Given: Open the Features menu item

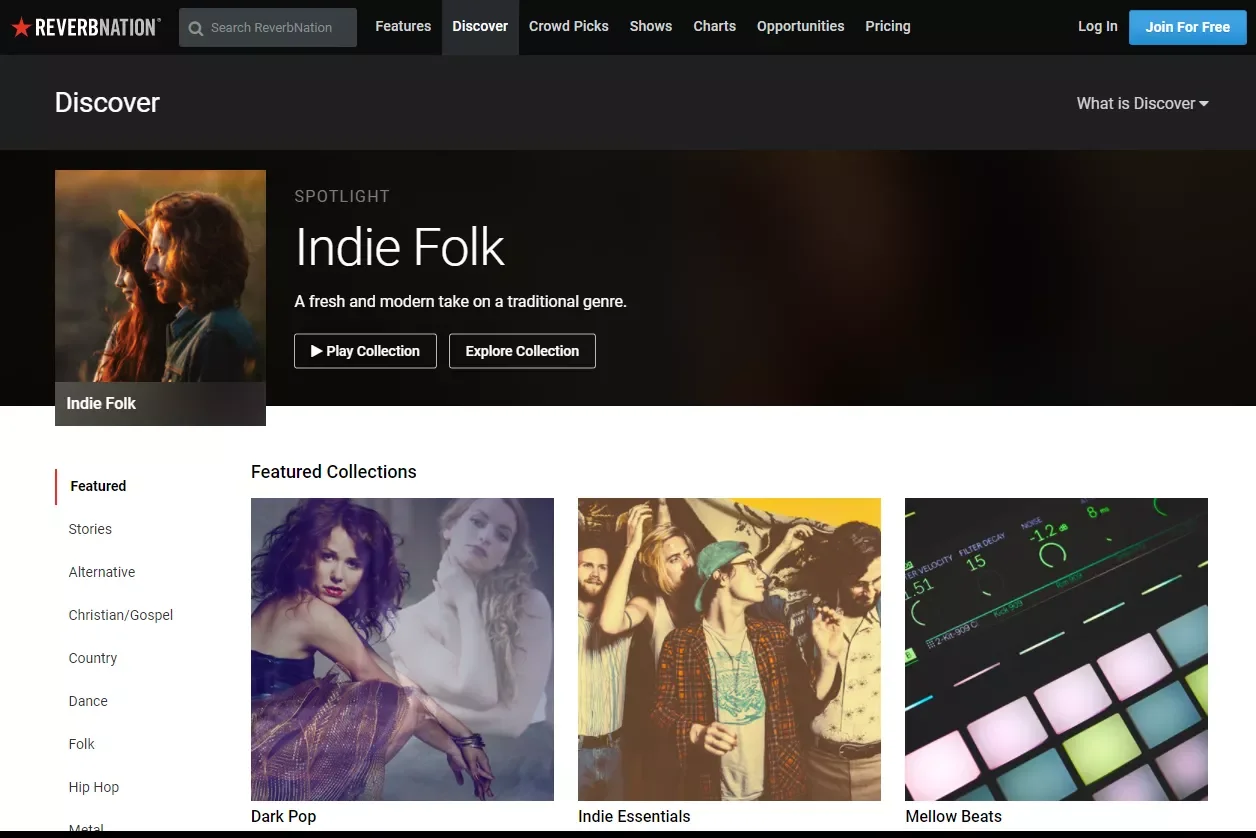Looking at the screenshot, I should (403, 26).
